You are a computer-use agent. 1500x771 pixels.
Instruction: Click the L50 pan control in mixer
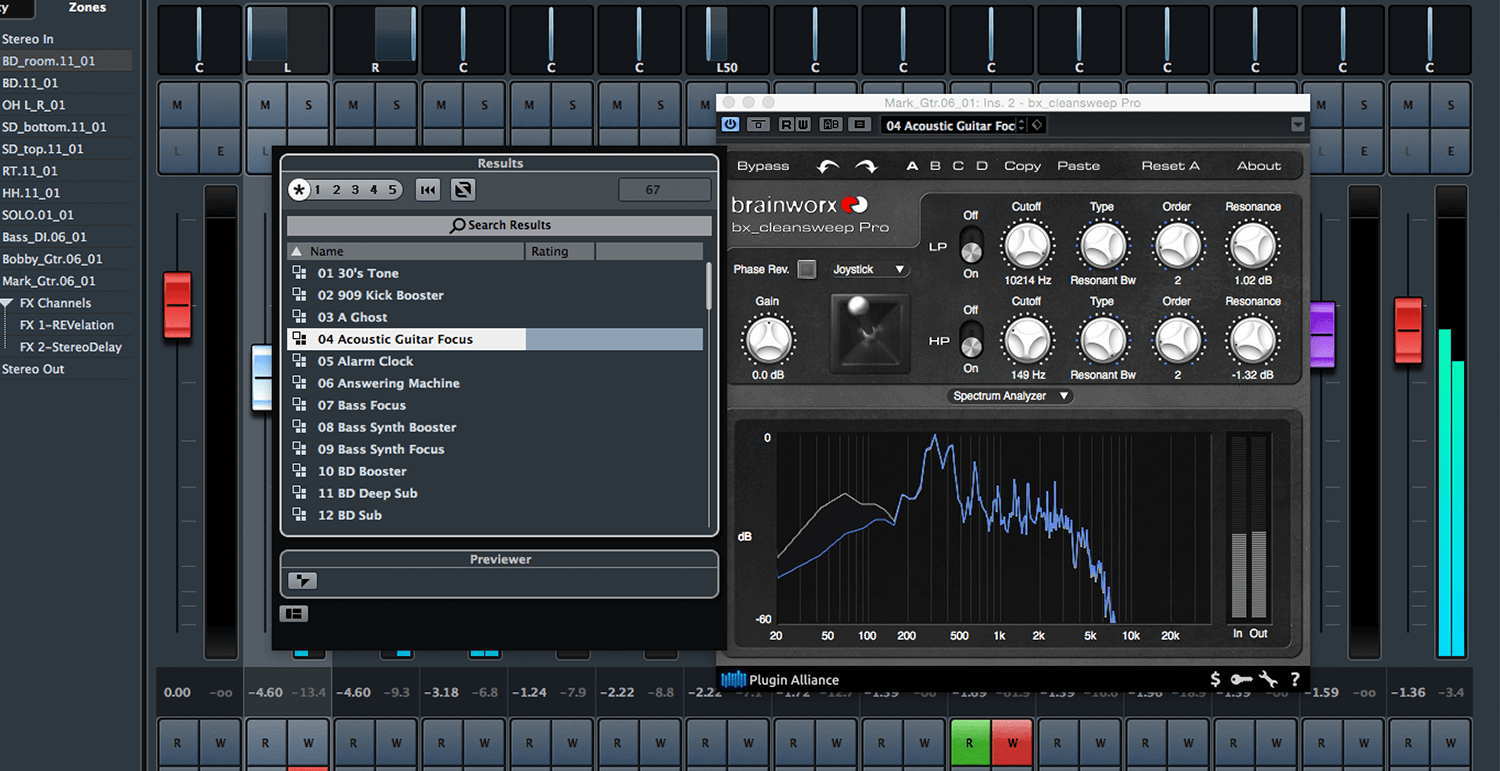(x=727, y=40)
